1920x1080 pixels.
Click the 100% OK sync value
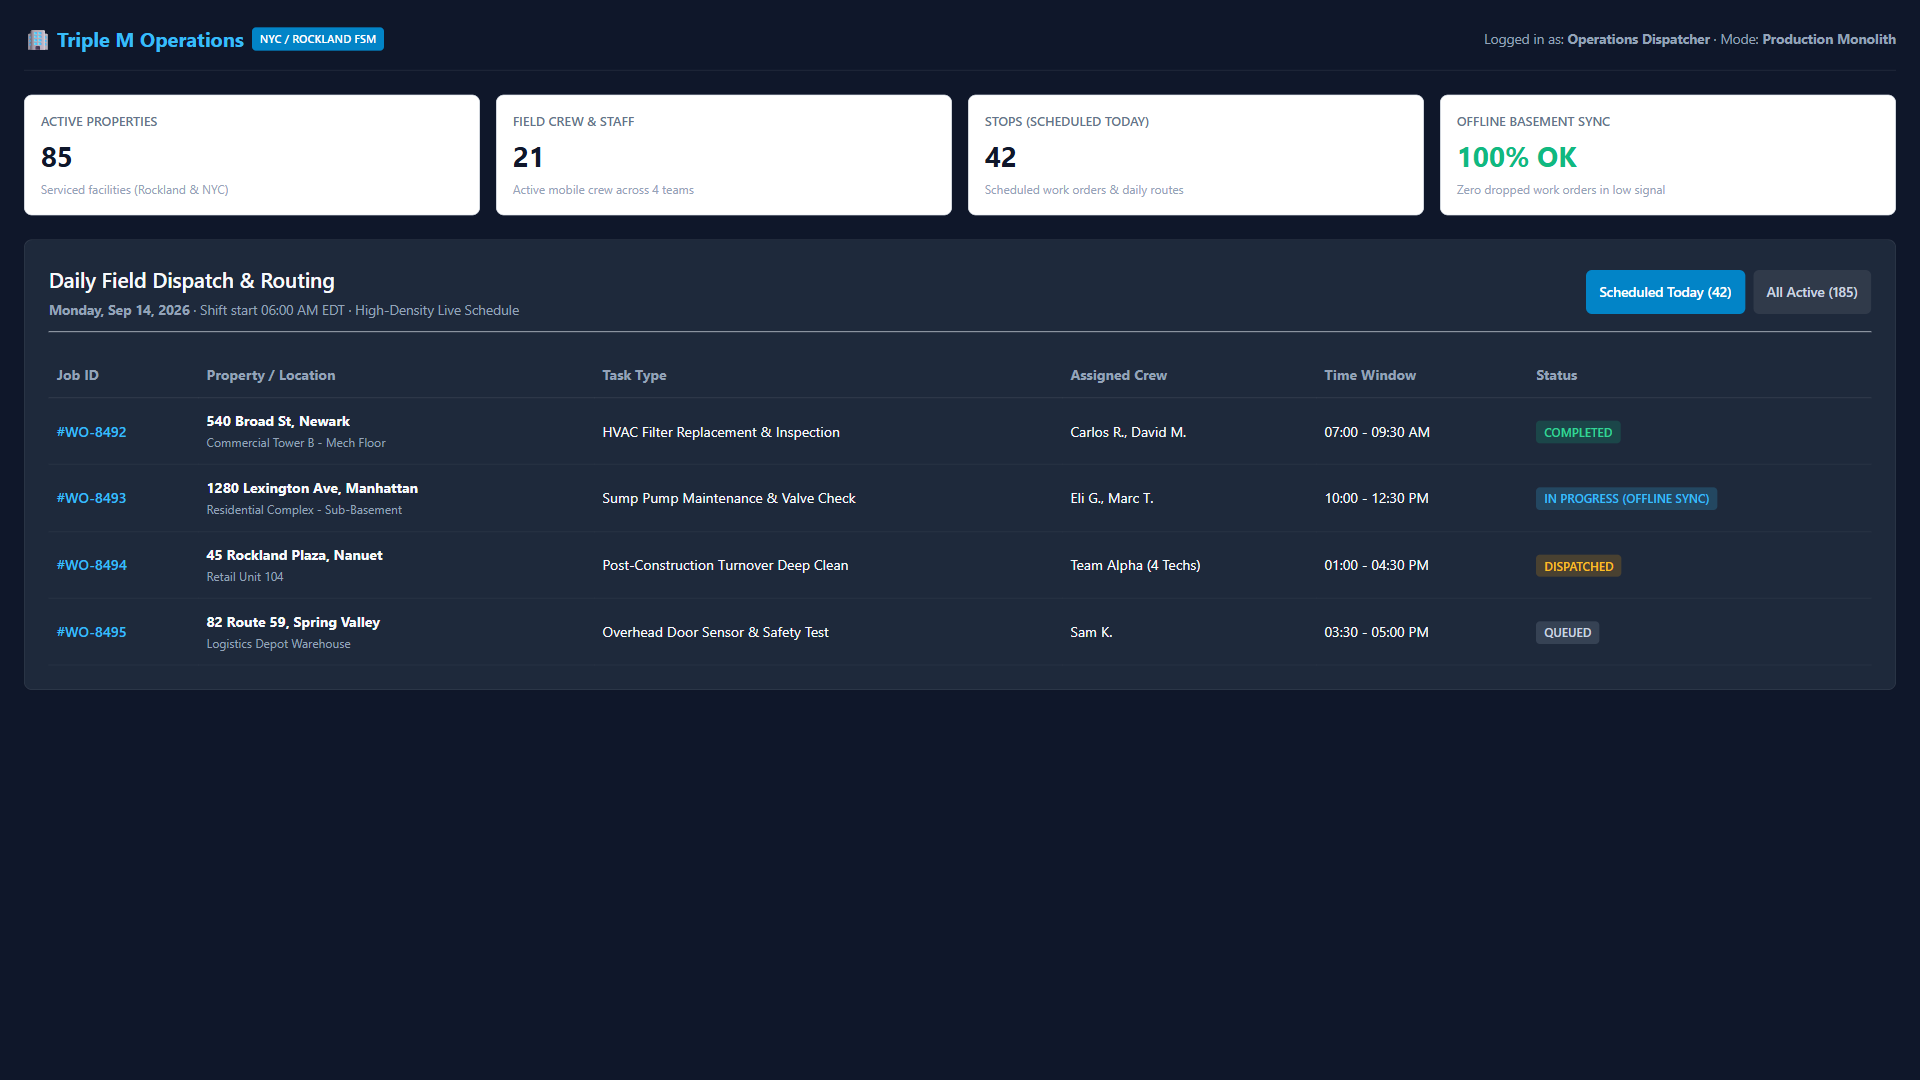[x=1516, y=157]
